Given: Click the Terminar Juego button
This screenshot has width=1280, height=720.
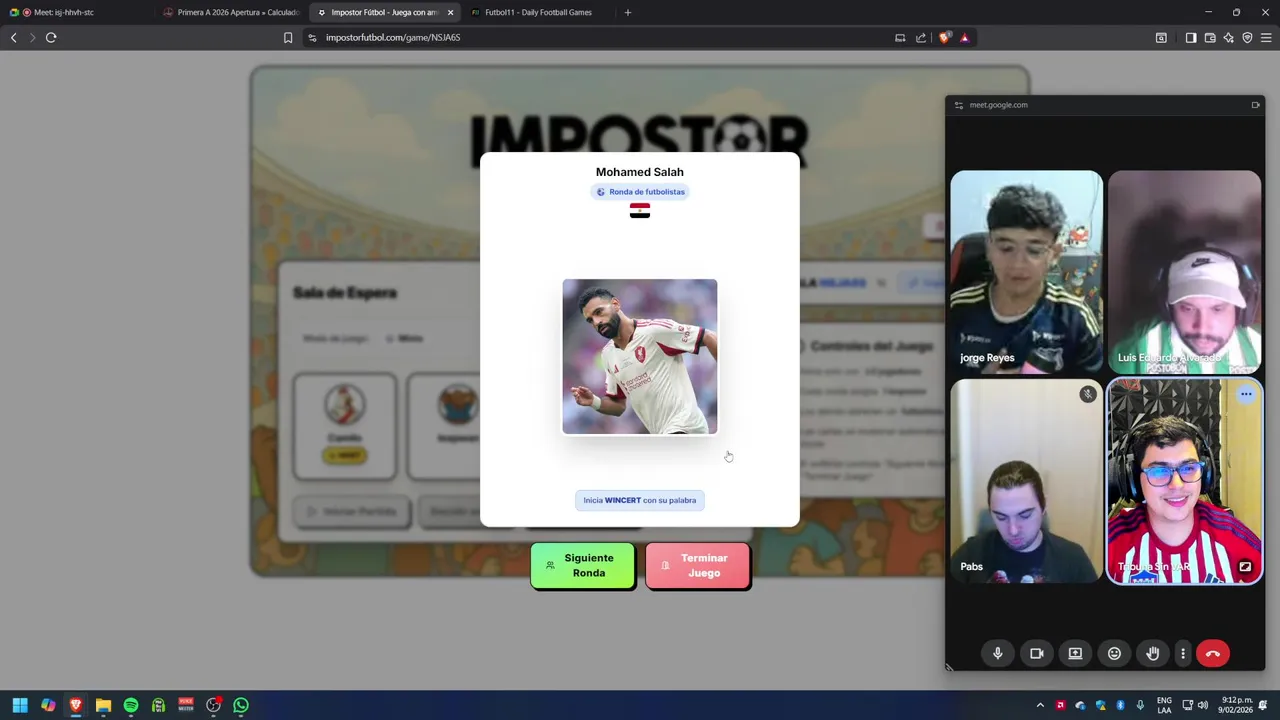Looking at the screenshot, I should point(698,566).
